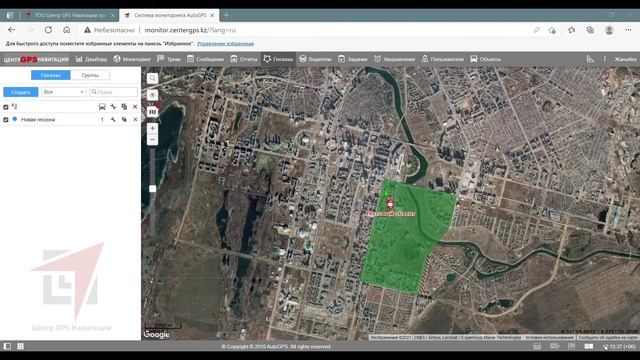Open the Задания tasks section

(353, 59)
